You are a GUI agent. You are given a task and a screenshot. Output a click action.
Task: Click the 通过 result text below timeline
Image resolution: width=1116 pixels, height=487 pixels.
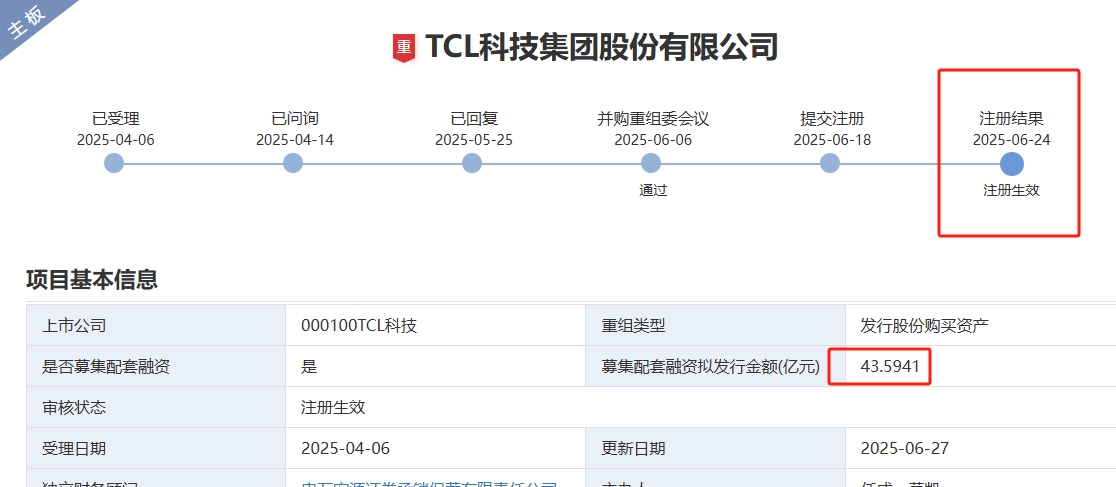pyautogui.click(x=653, y=190)
